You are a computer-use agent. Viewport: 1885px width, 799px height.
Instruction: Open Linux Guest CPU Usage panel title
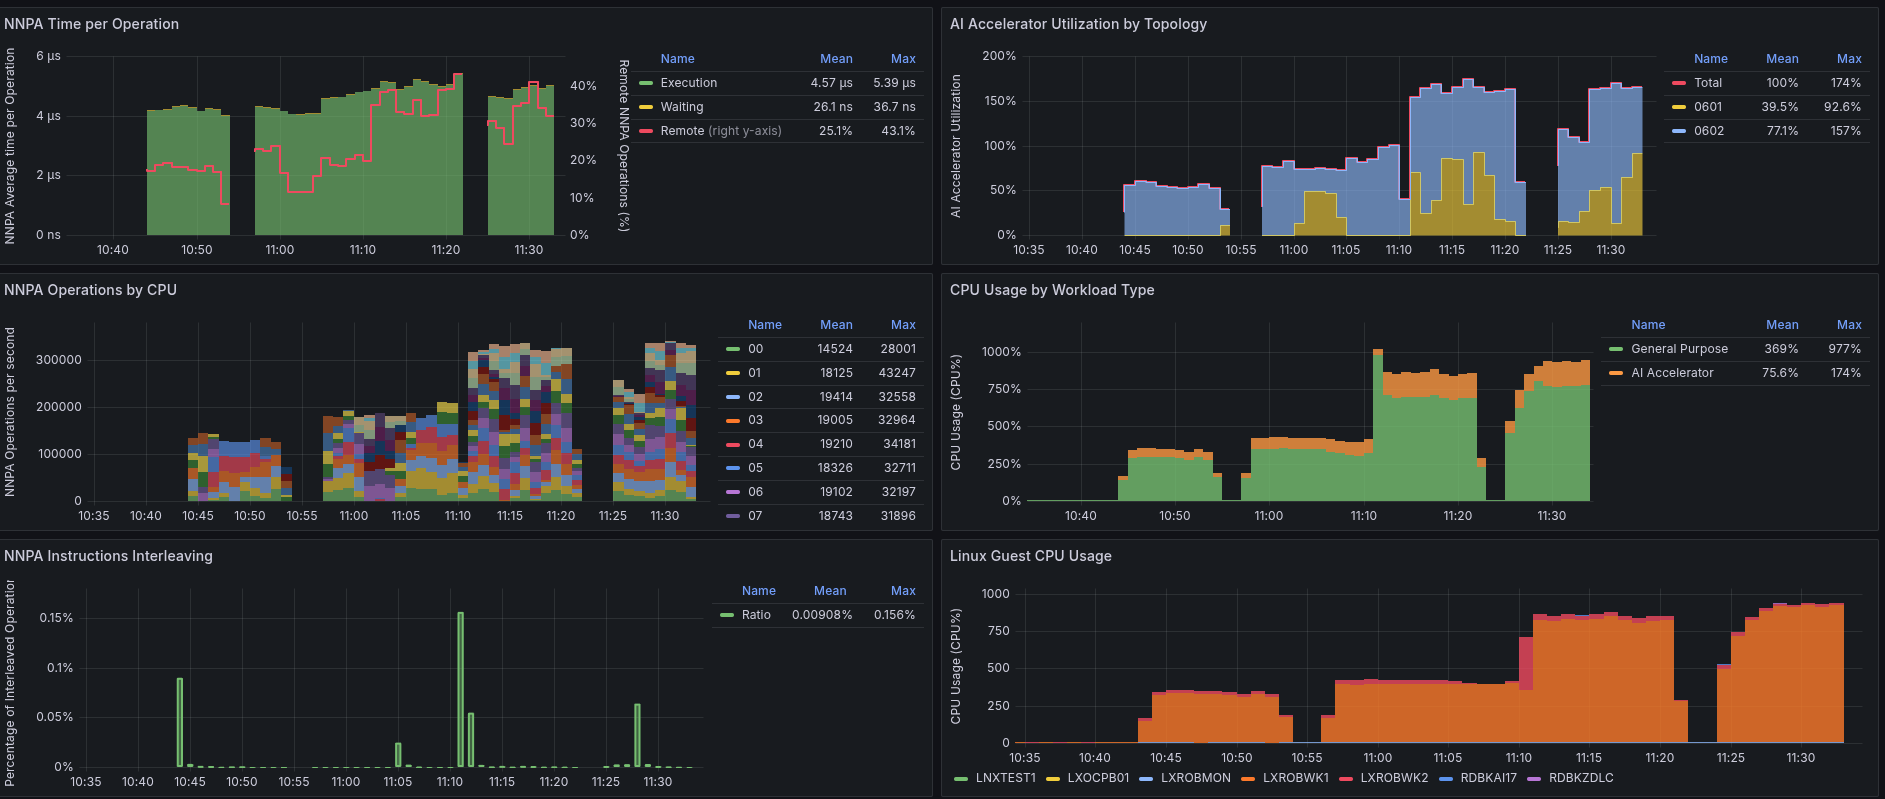1030,556
